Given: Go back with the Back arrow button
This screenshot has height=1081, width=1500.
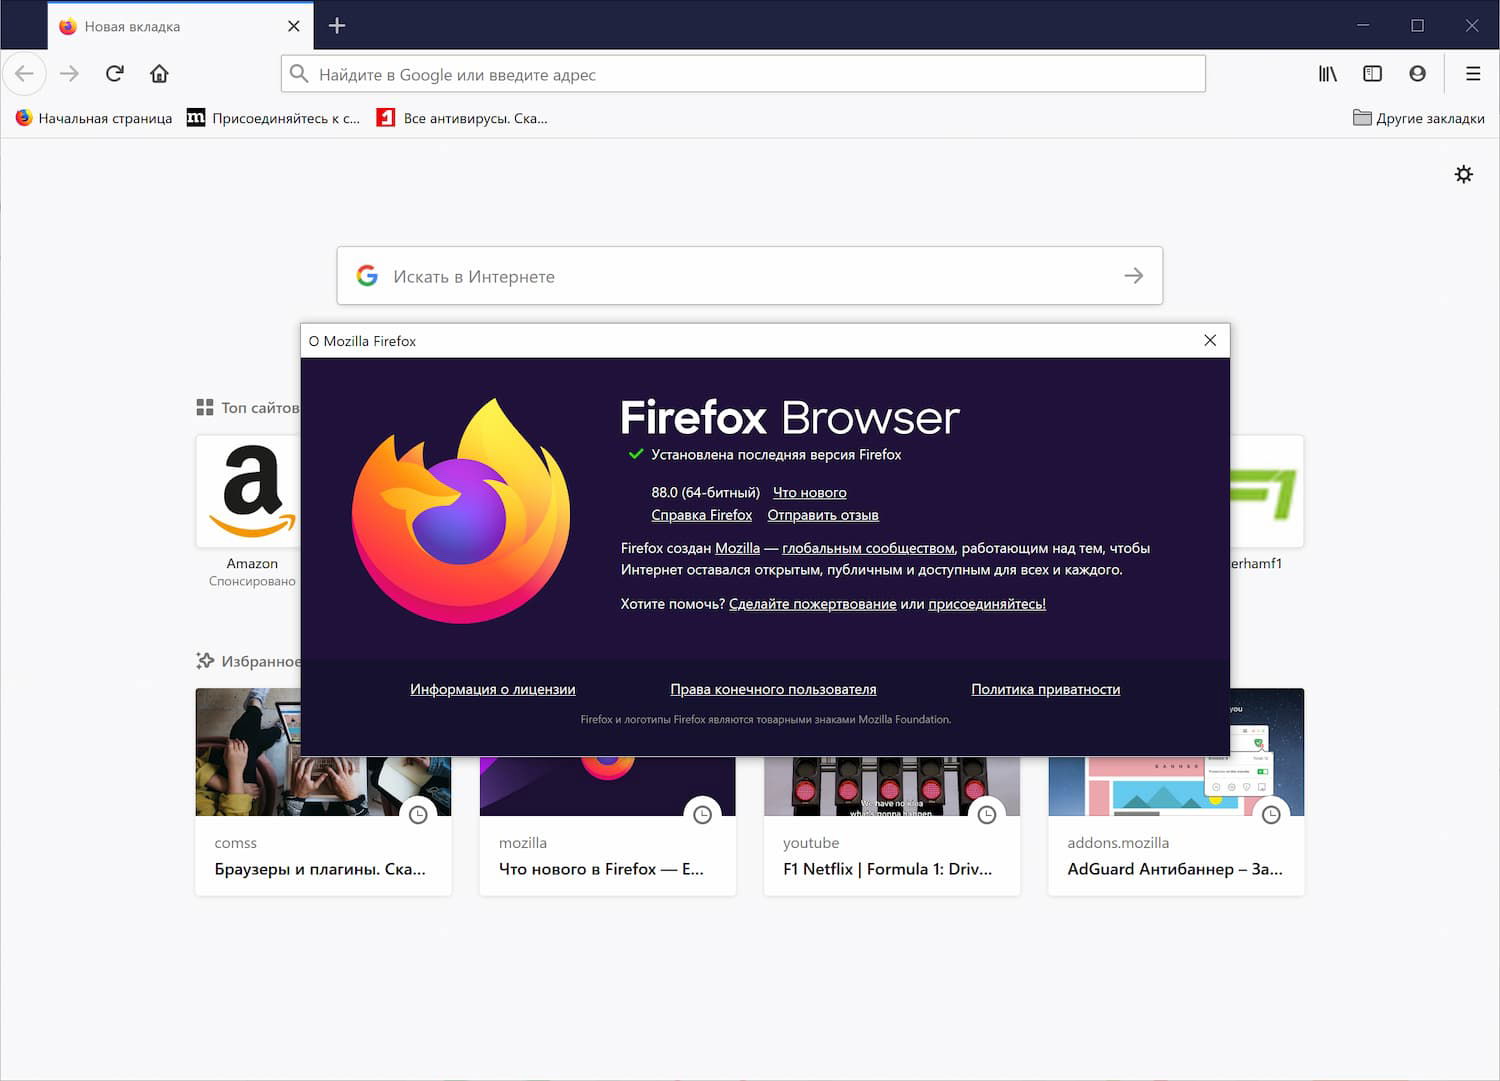Looking at the screenshot, I should coord(25,74).
